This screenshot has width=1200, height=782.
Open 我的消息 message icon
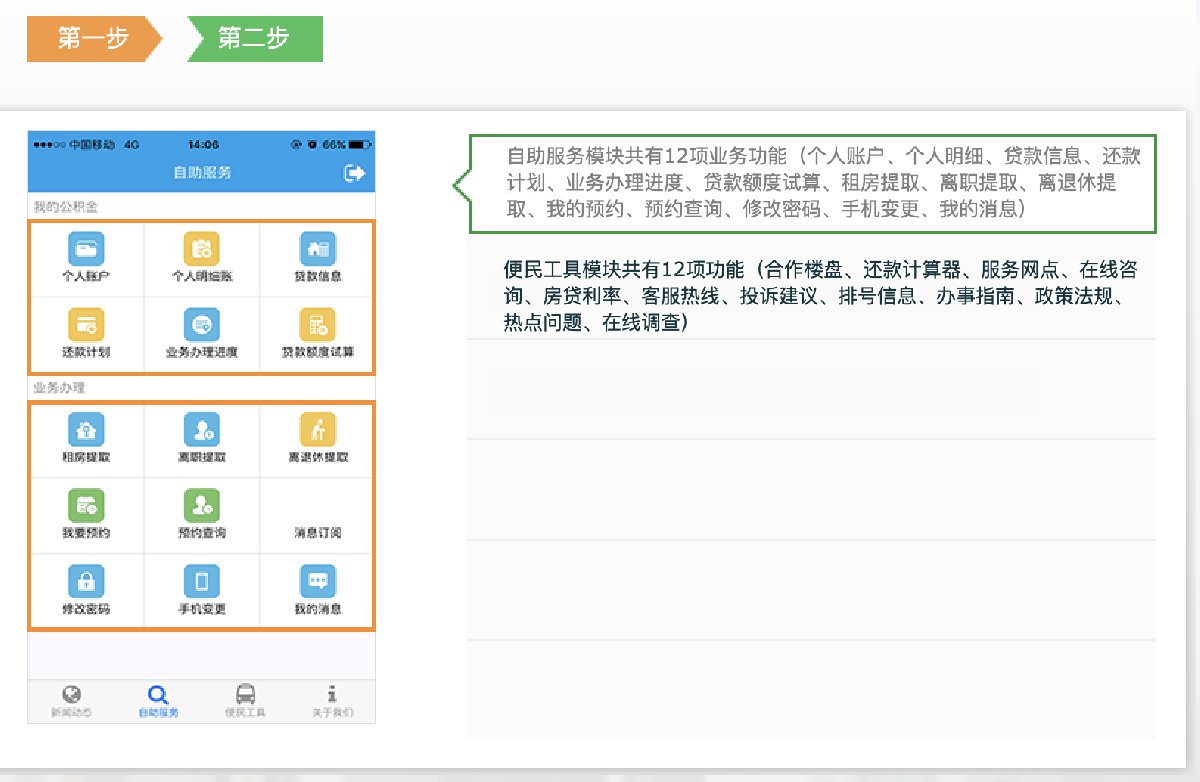click(x=317, y=581)
